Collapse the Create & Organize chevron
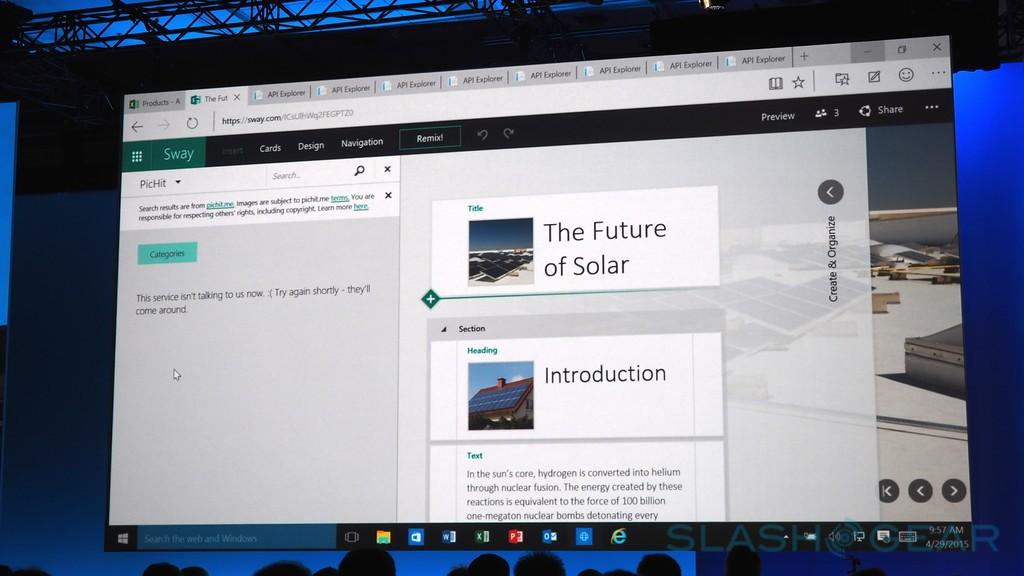Viewport: 1024px width, 576px height. pyautogui.click(x=830, y=192)
